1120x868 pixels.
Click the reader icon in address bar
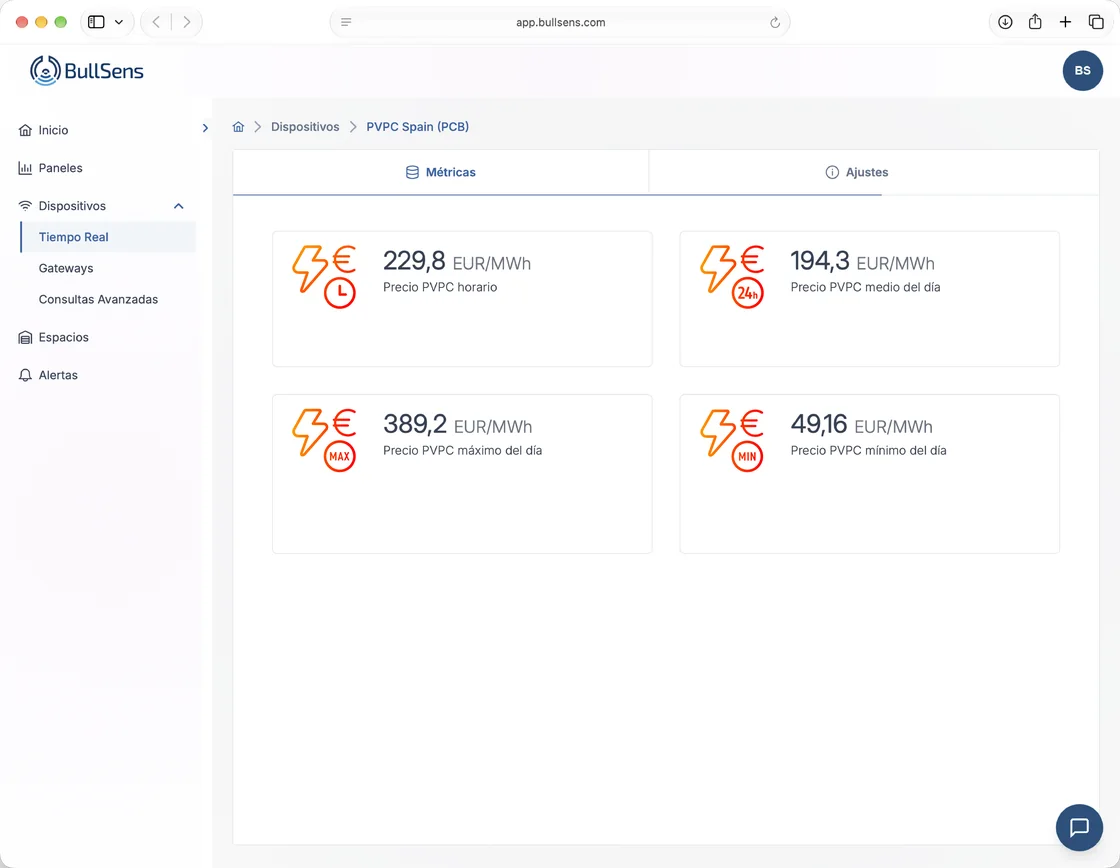346,22
